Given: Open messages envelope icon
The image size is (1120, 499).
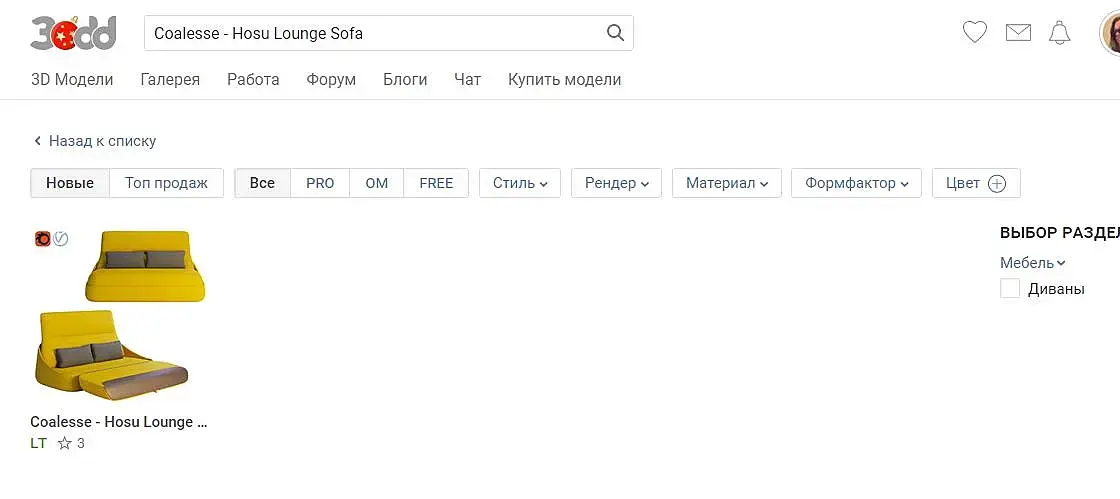Looking at the screenshot, I should [x=1018, y=33].
